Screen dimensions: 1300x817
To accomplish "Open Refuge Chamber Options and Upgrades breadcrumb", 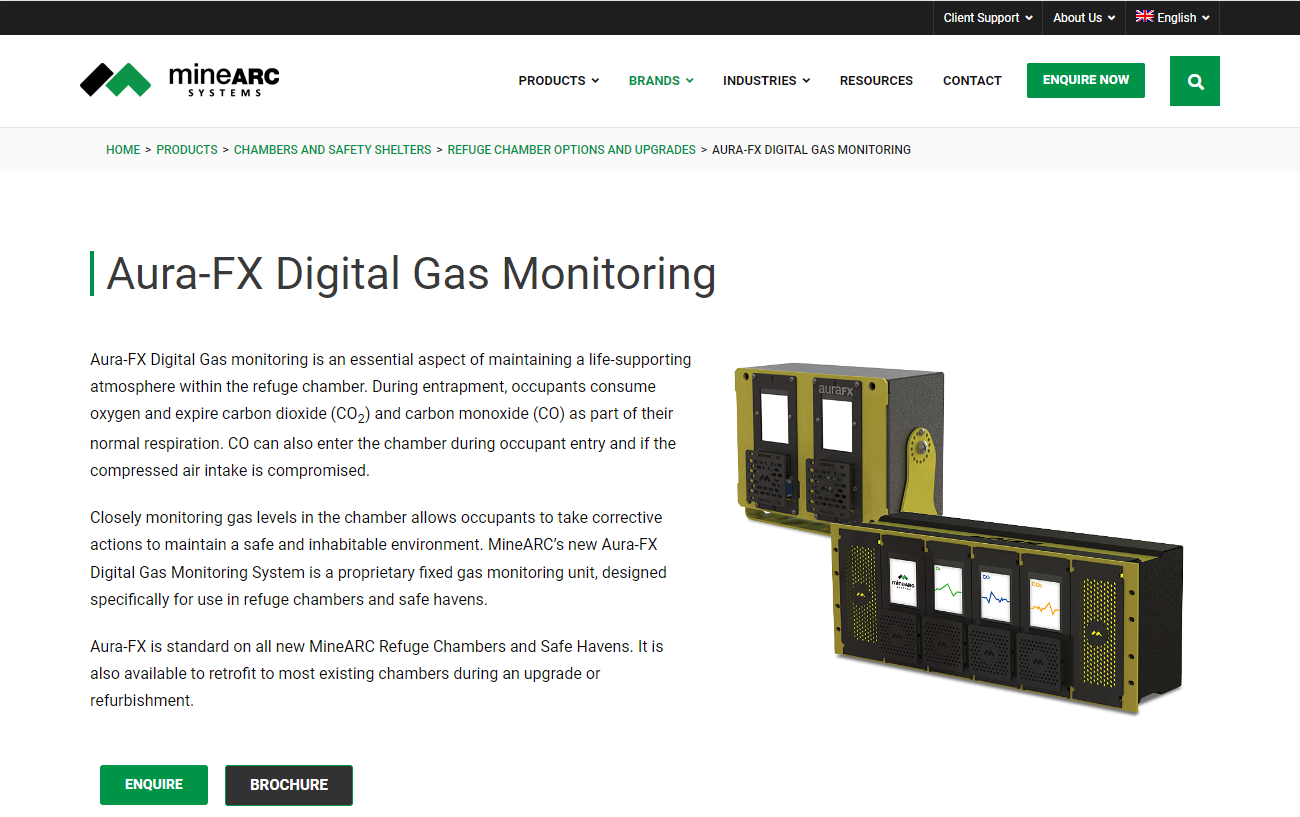I will coord(572,150).
